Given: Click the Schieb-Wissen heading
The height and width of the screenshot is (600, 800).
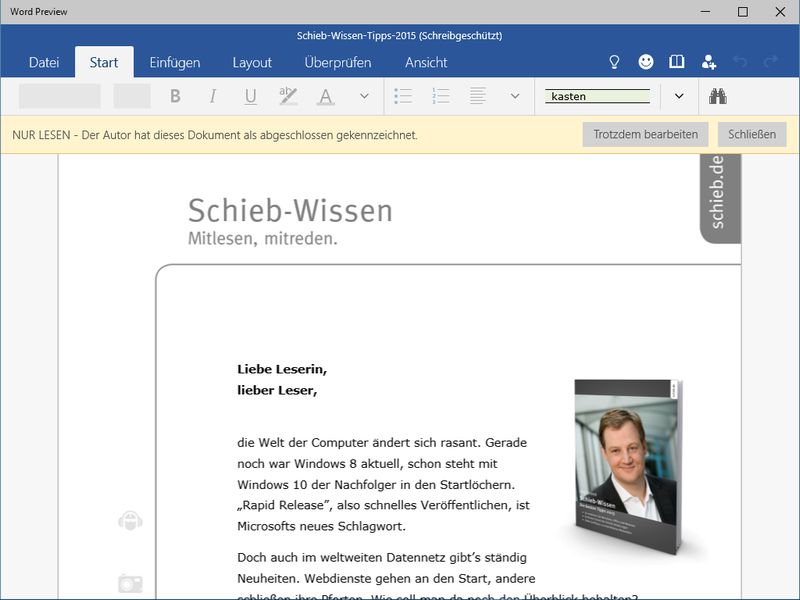Looking at the screenshot, I should (x=290, y=210).
